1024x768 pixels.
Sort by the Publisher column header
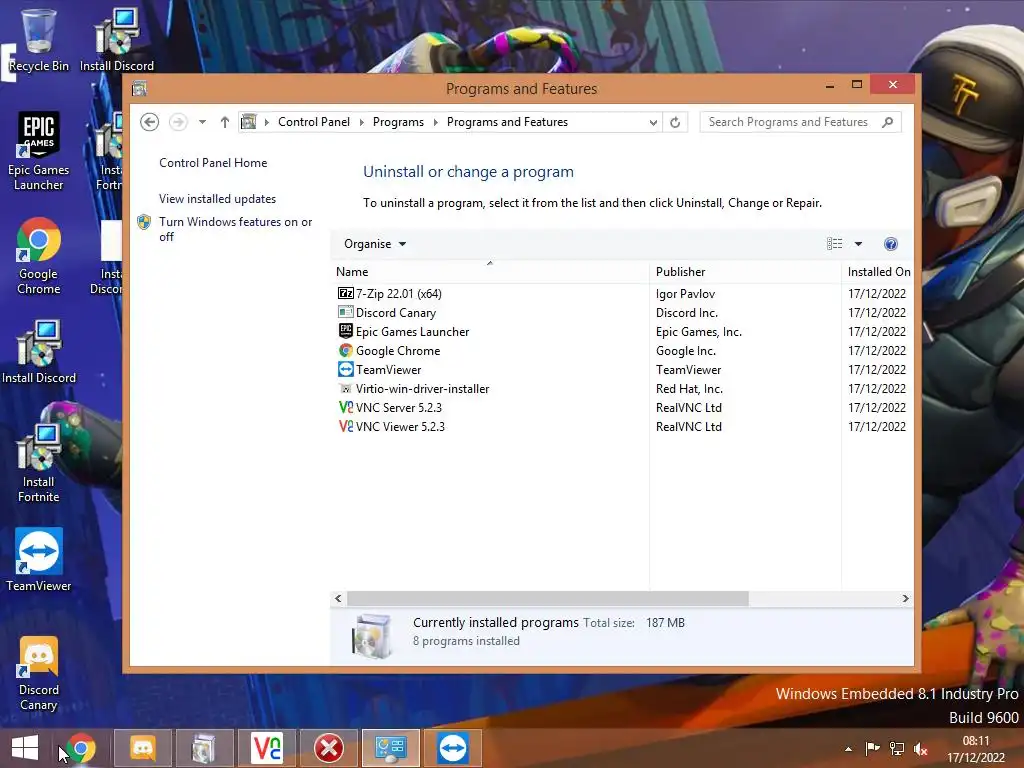tap(745, 272)
